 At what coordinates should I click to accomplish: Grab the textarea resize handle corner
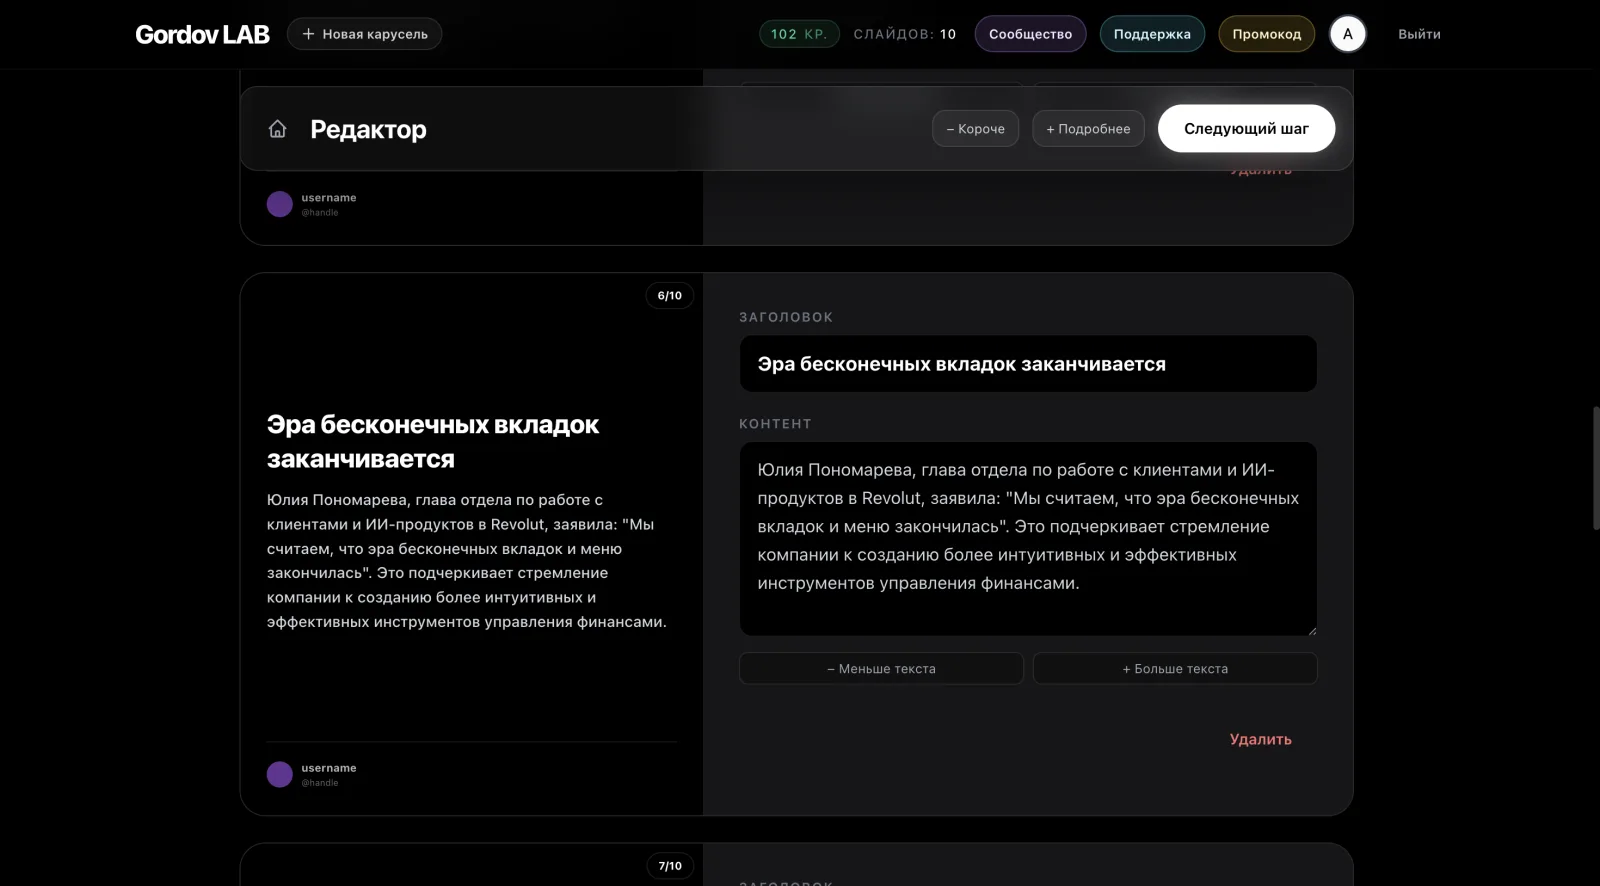coord(1312,631)
